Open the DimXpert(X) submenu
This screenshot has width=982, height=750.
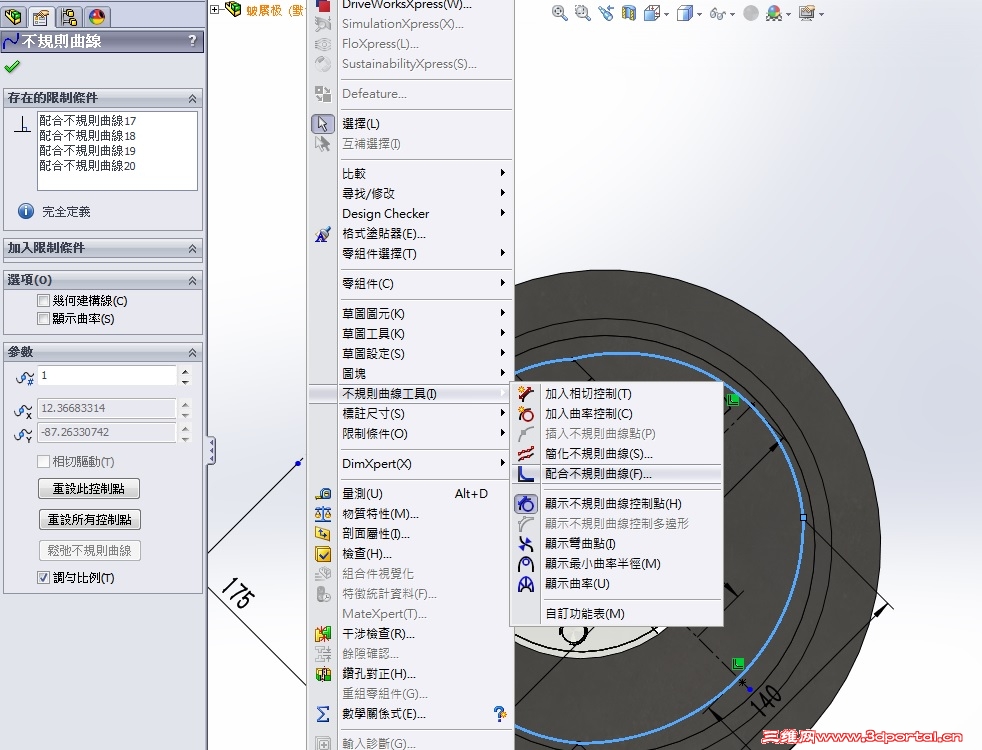[411, 464]
